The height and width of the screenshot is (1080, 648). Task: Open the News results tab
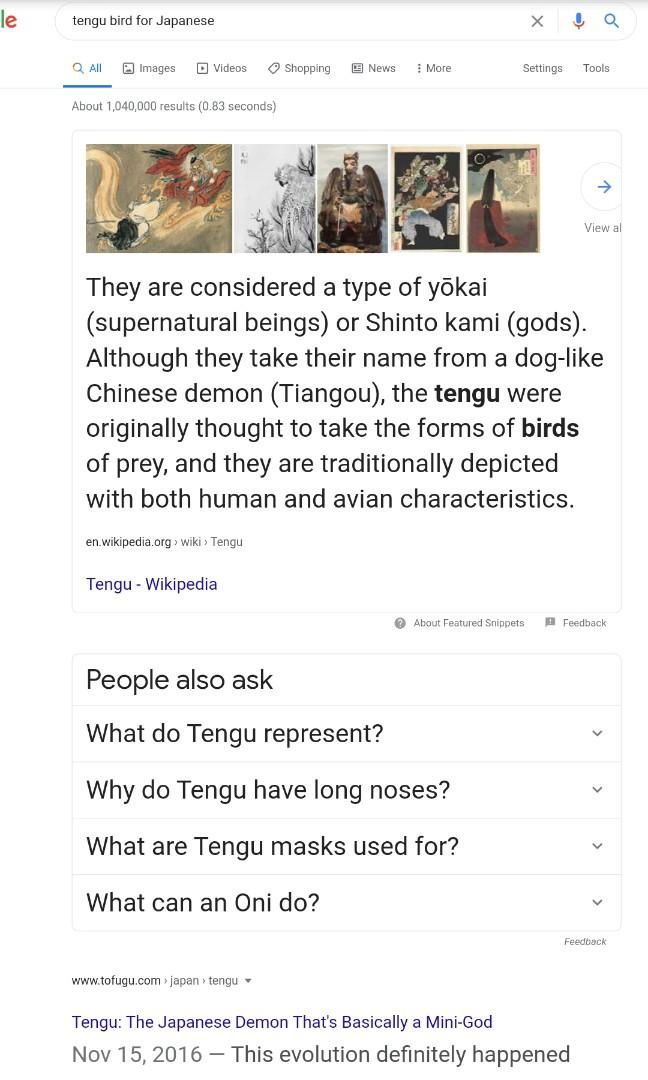373,68
